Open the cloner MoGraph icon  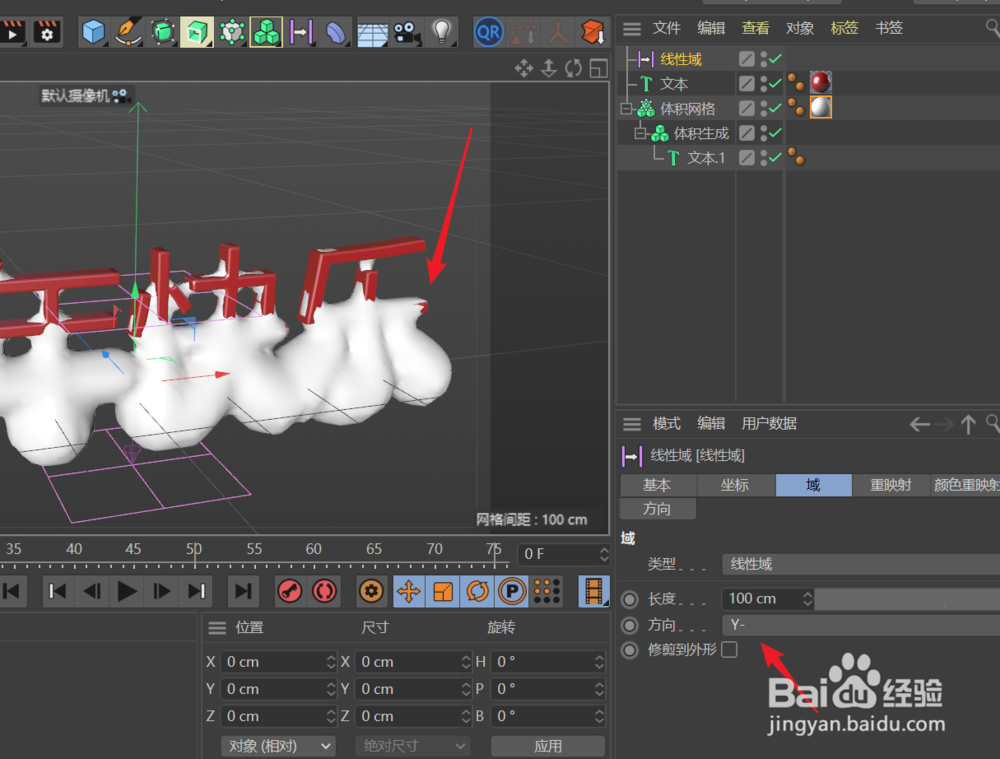pyautogui.click(x=232, y=32)
